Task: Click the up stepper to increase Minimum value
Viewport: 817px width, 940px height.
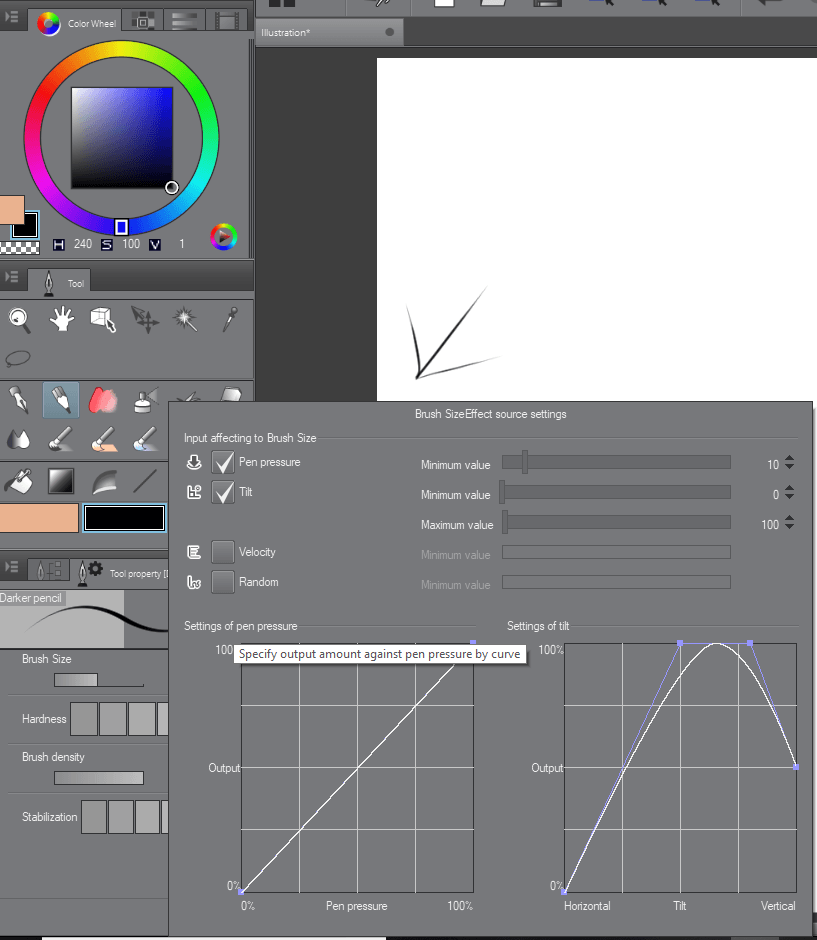Action: tap(791, 459)
